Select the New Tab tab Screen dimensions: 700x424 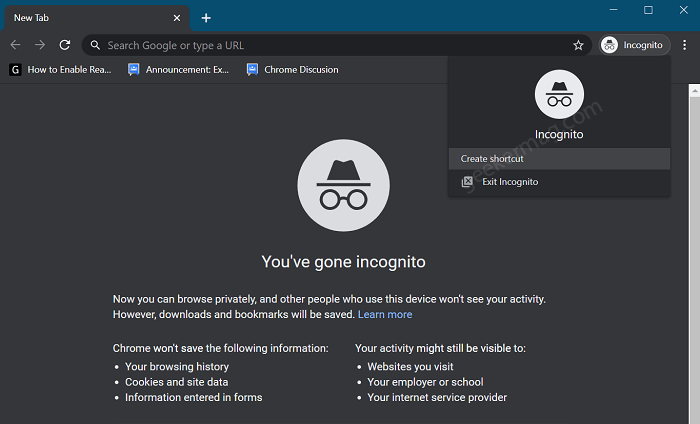pyautogui.click(x=96, y=18)
